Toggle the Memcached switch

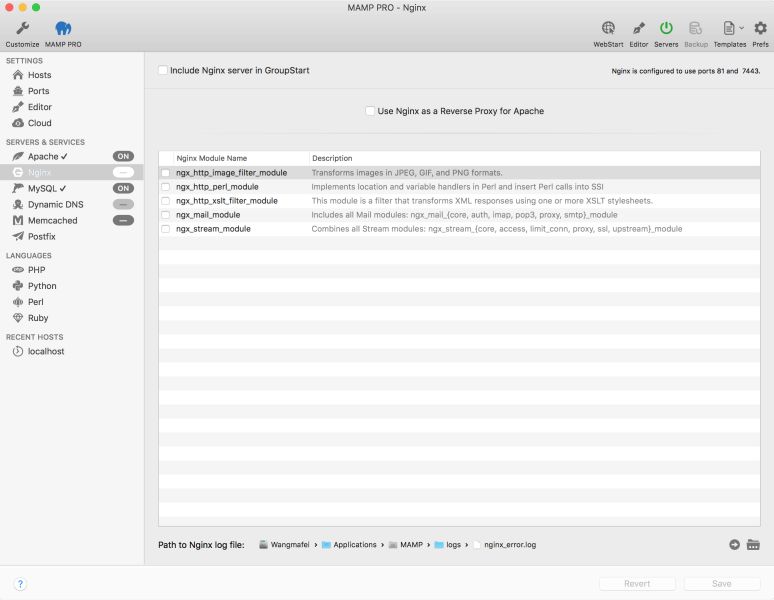123,221
